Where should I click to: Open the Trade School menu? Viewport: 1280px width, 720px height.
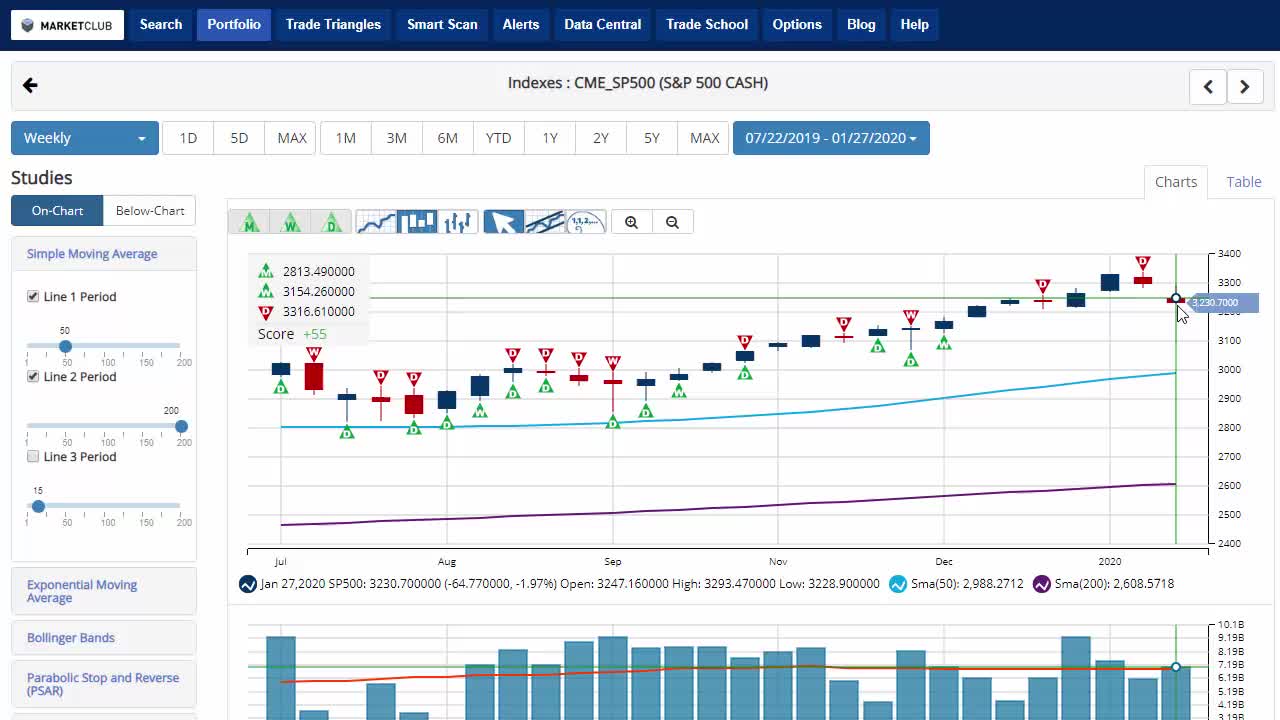707,25
